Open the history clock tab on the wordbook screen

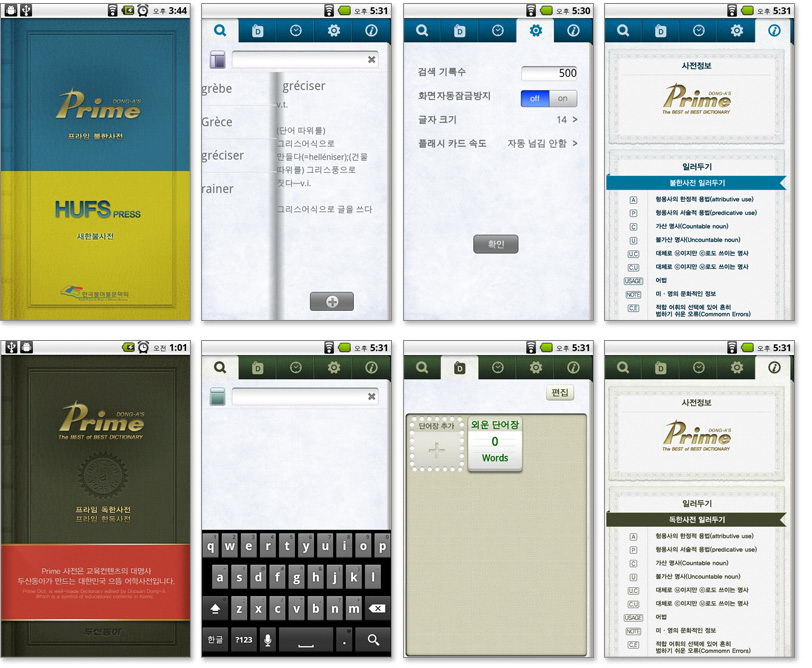(498, 368)
